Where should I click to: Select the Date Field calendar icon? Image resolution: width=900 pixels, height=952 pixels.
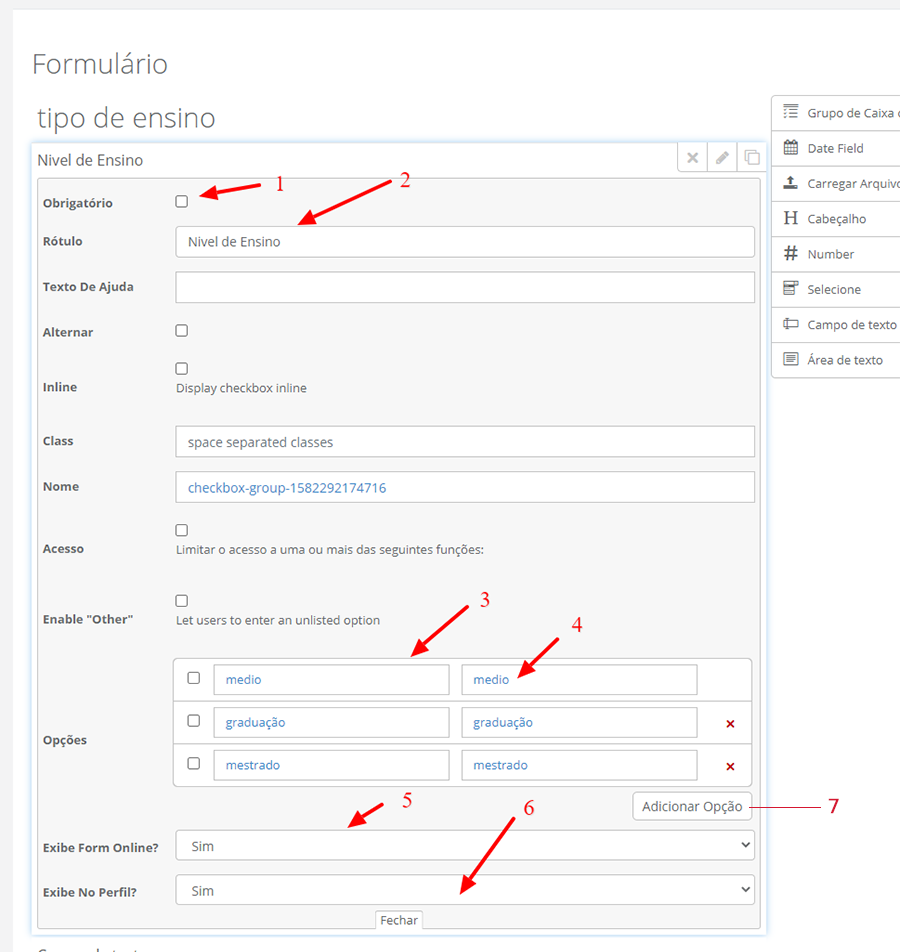[x=791, y=148]
